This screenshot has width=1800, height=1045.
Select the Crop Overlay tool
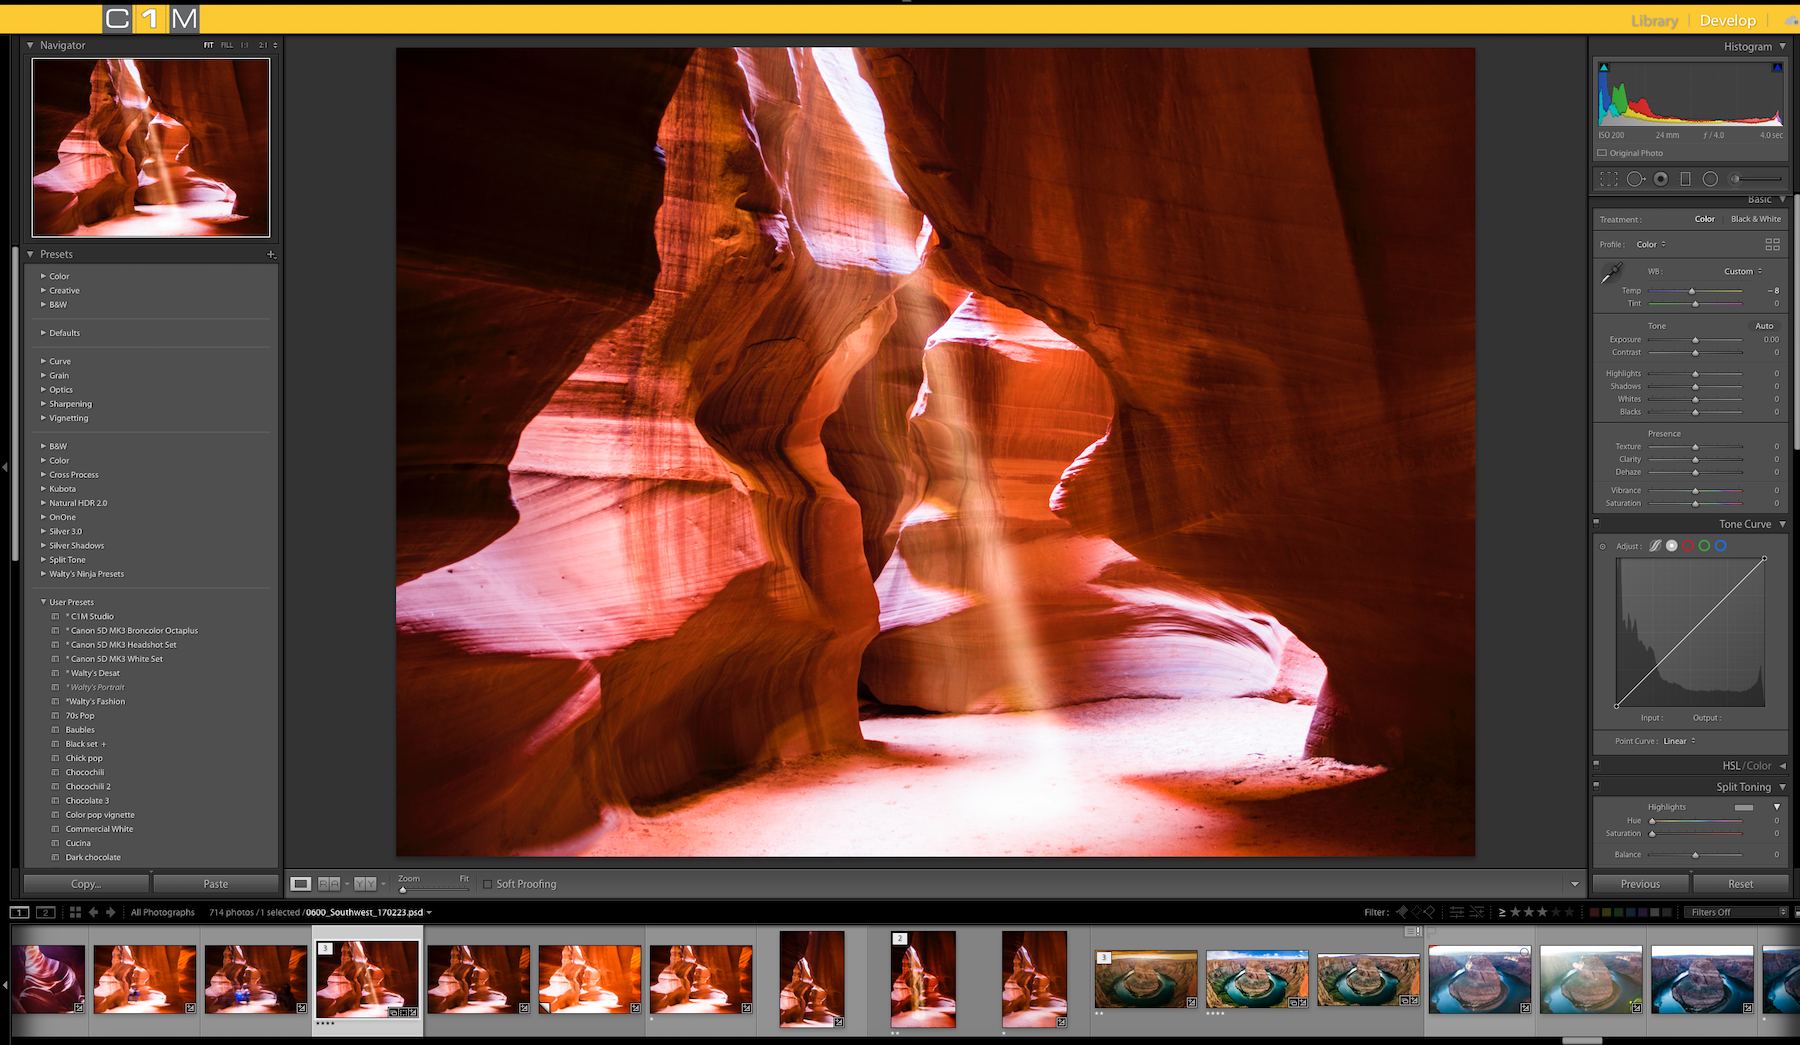(x=1609, y=179)
